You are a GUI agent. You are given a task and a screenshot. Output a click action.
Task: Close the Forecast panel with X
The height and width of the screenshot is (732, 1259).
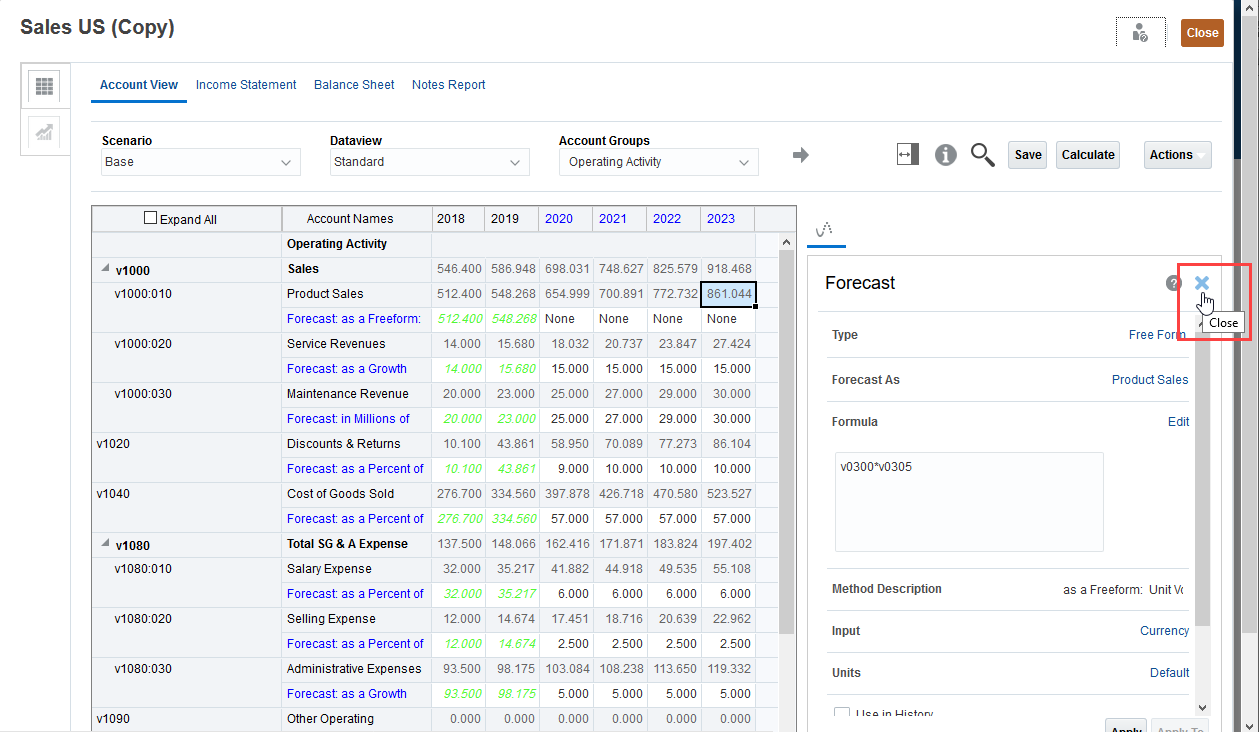click(1202, 283)
